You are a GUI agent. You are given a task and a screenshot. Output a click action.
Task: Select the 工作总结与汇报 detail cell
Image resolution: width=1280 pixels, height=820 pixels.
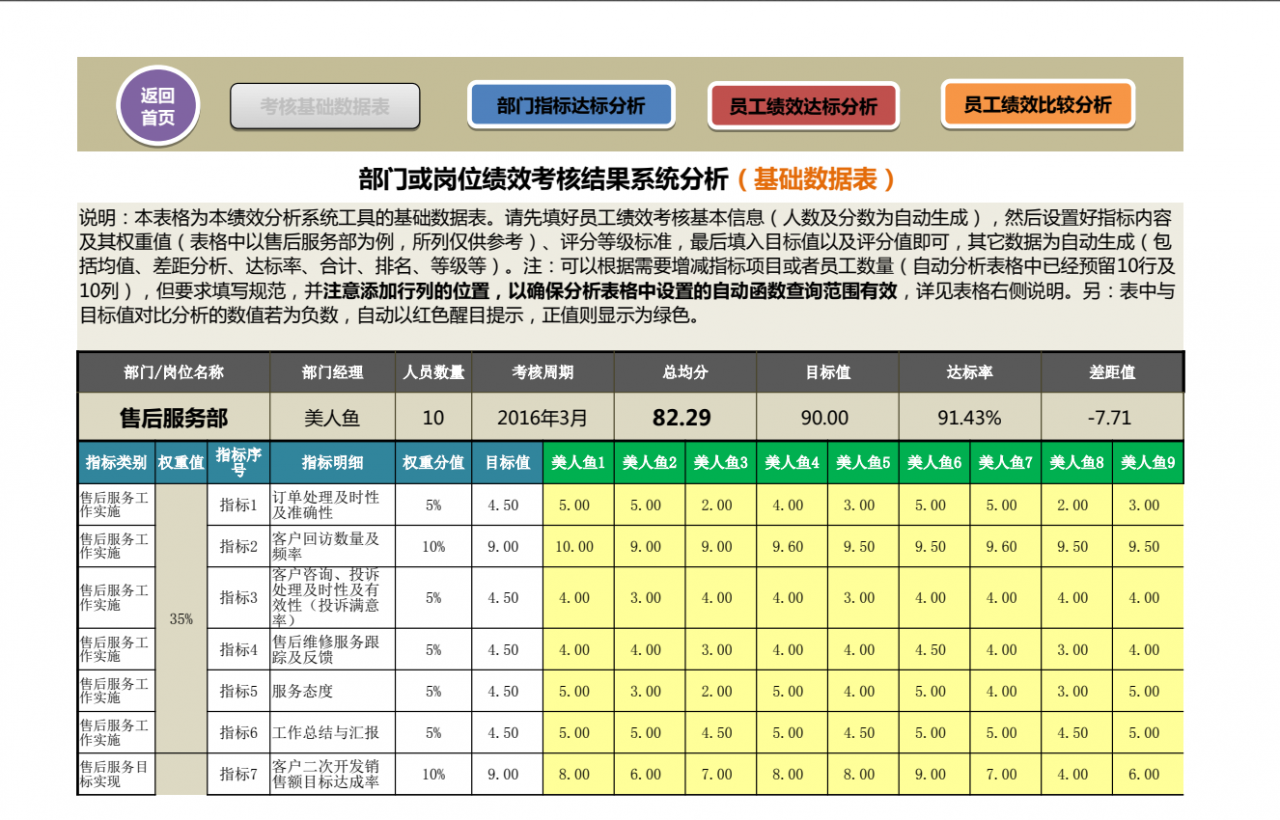coord(332,733)
